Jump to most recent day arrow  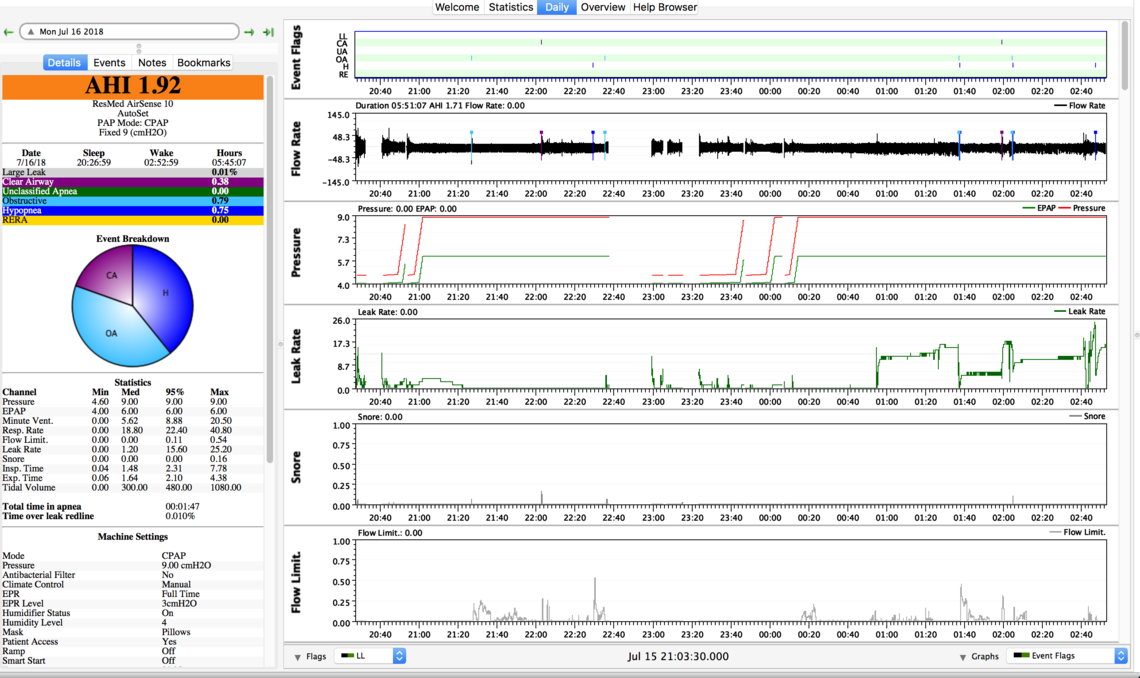tap(268, 32)
